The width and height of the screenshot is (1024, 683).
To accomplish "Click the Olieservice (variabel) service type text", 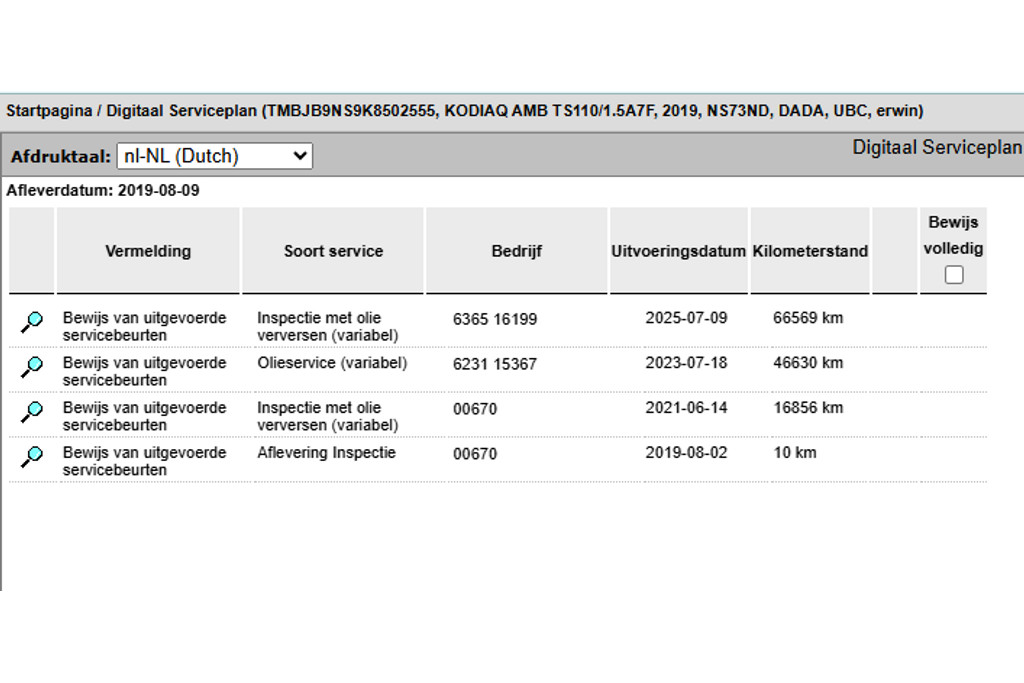I will 332,363.
